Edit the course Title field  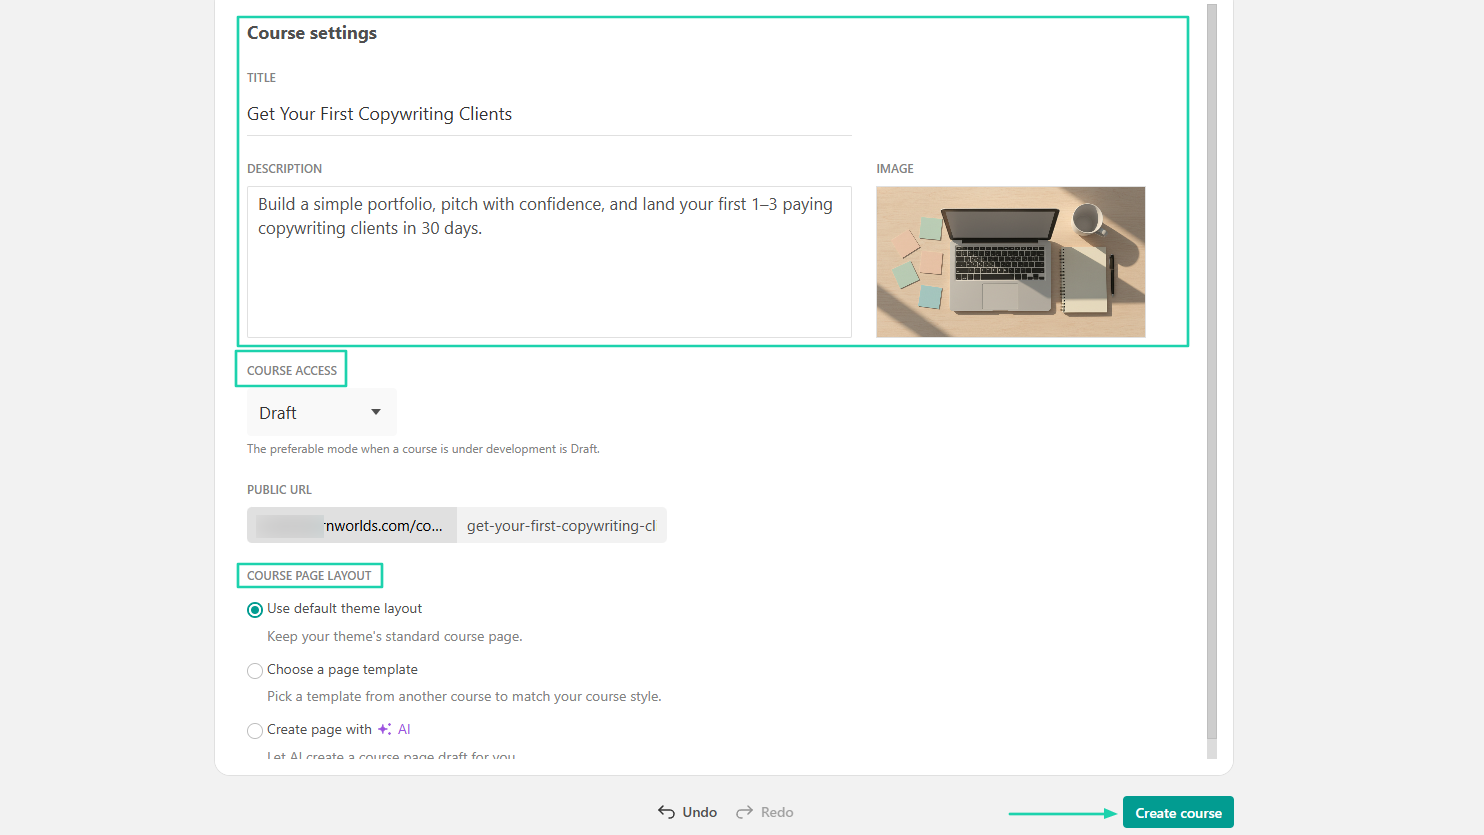click(x=549, y=114)
